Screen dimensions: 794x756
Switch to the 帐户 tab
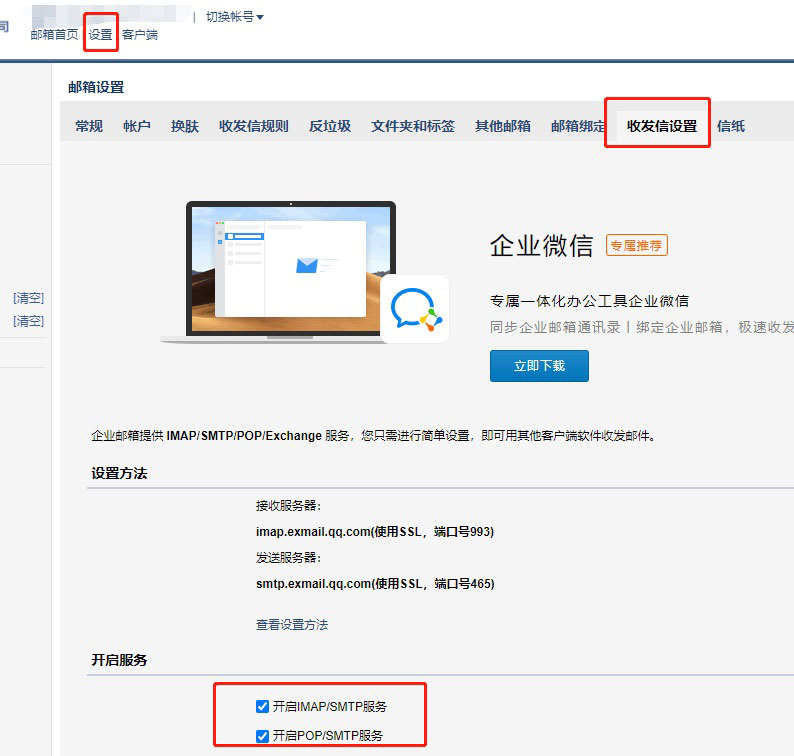coord(137,126)
